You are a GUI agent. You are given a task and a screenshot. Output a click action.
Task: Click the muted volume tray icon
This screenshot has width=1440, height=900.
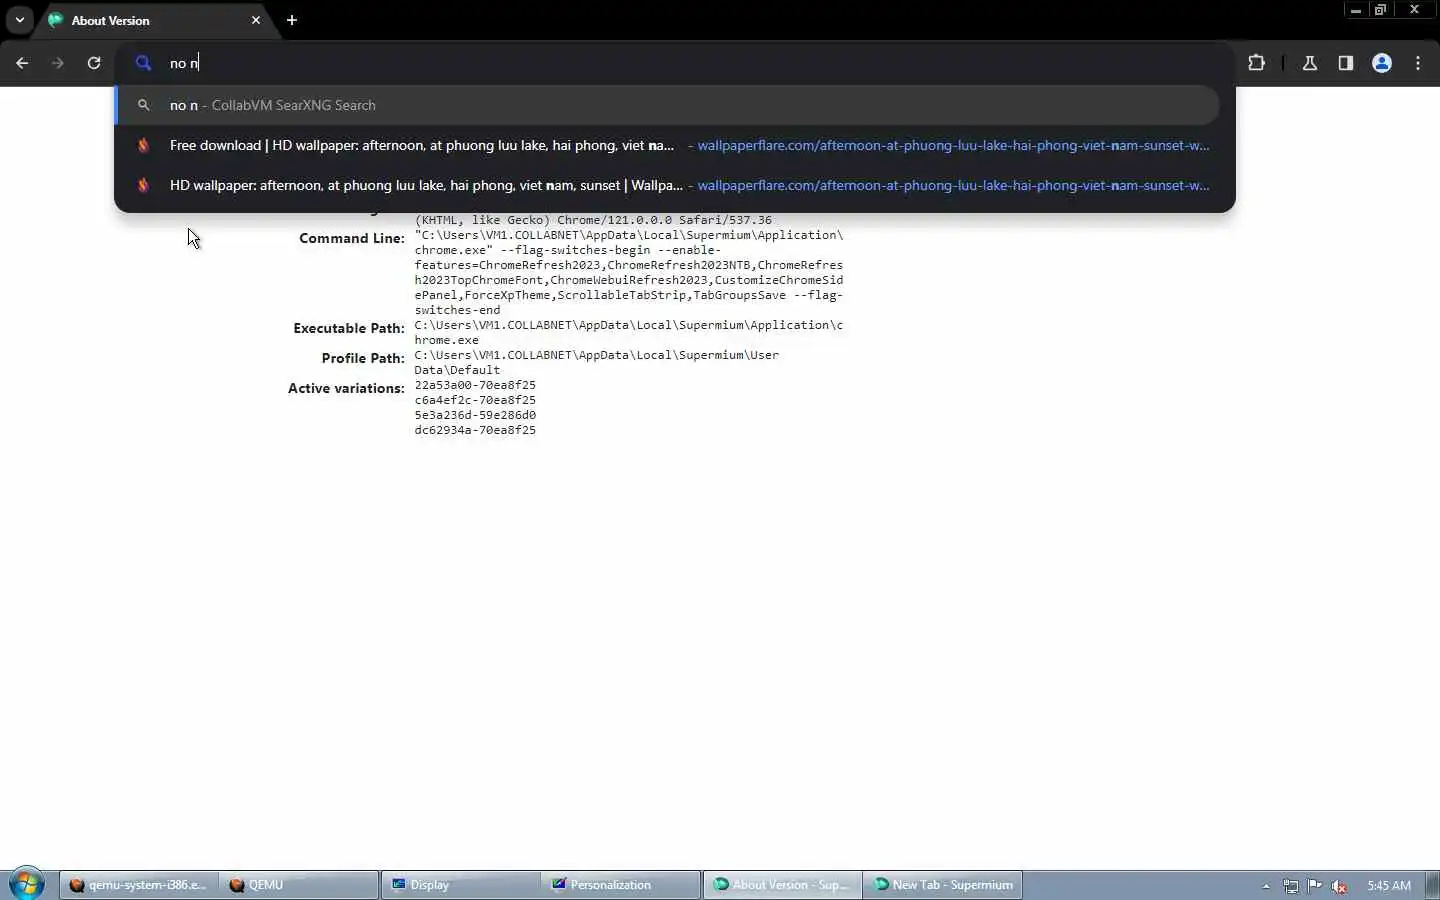1339,886
